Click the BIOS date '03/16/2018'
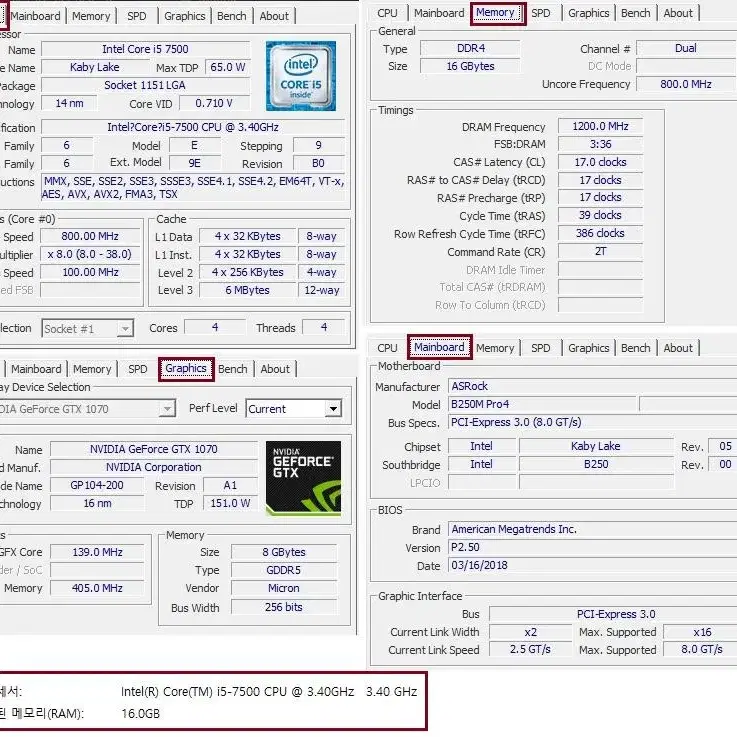 [592, 565]
